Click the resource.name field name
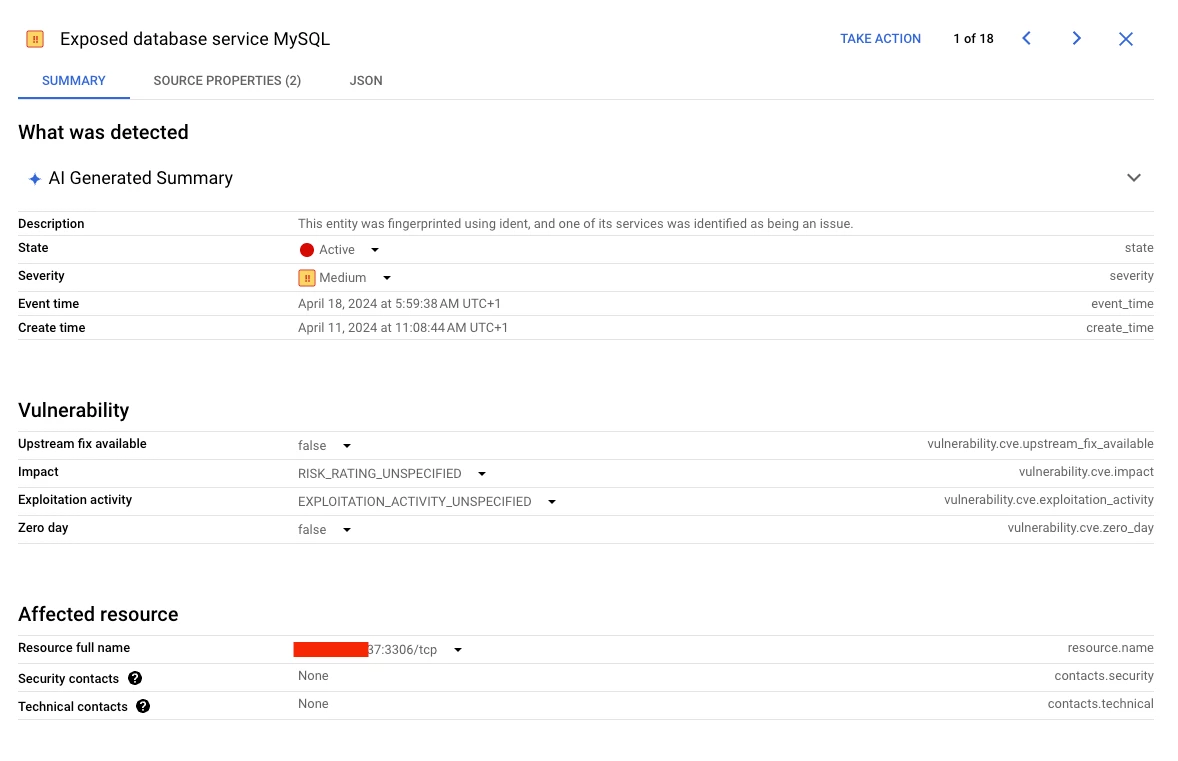This screenshot has width=1178, height=761. pyautogui.click(x=1110, y=648)
